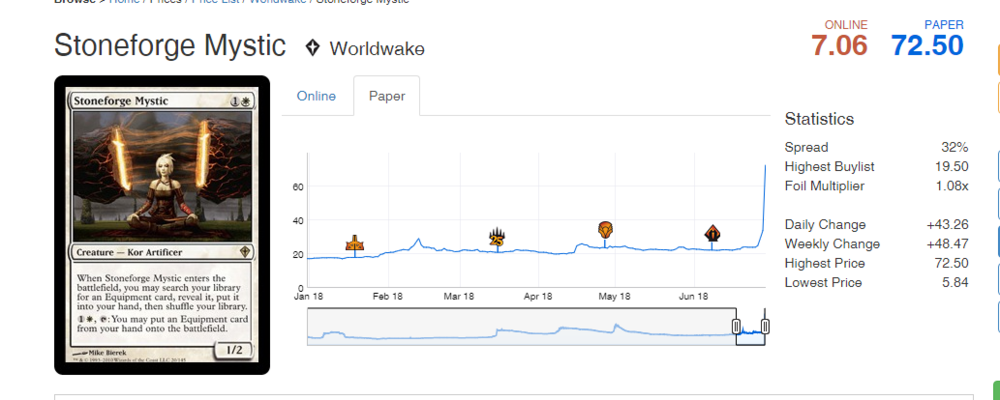Click the Battlebond set icon near June
1000x400 pixels.
click(x=712, y=233)
